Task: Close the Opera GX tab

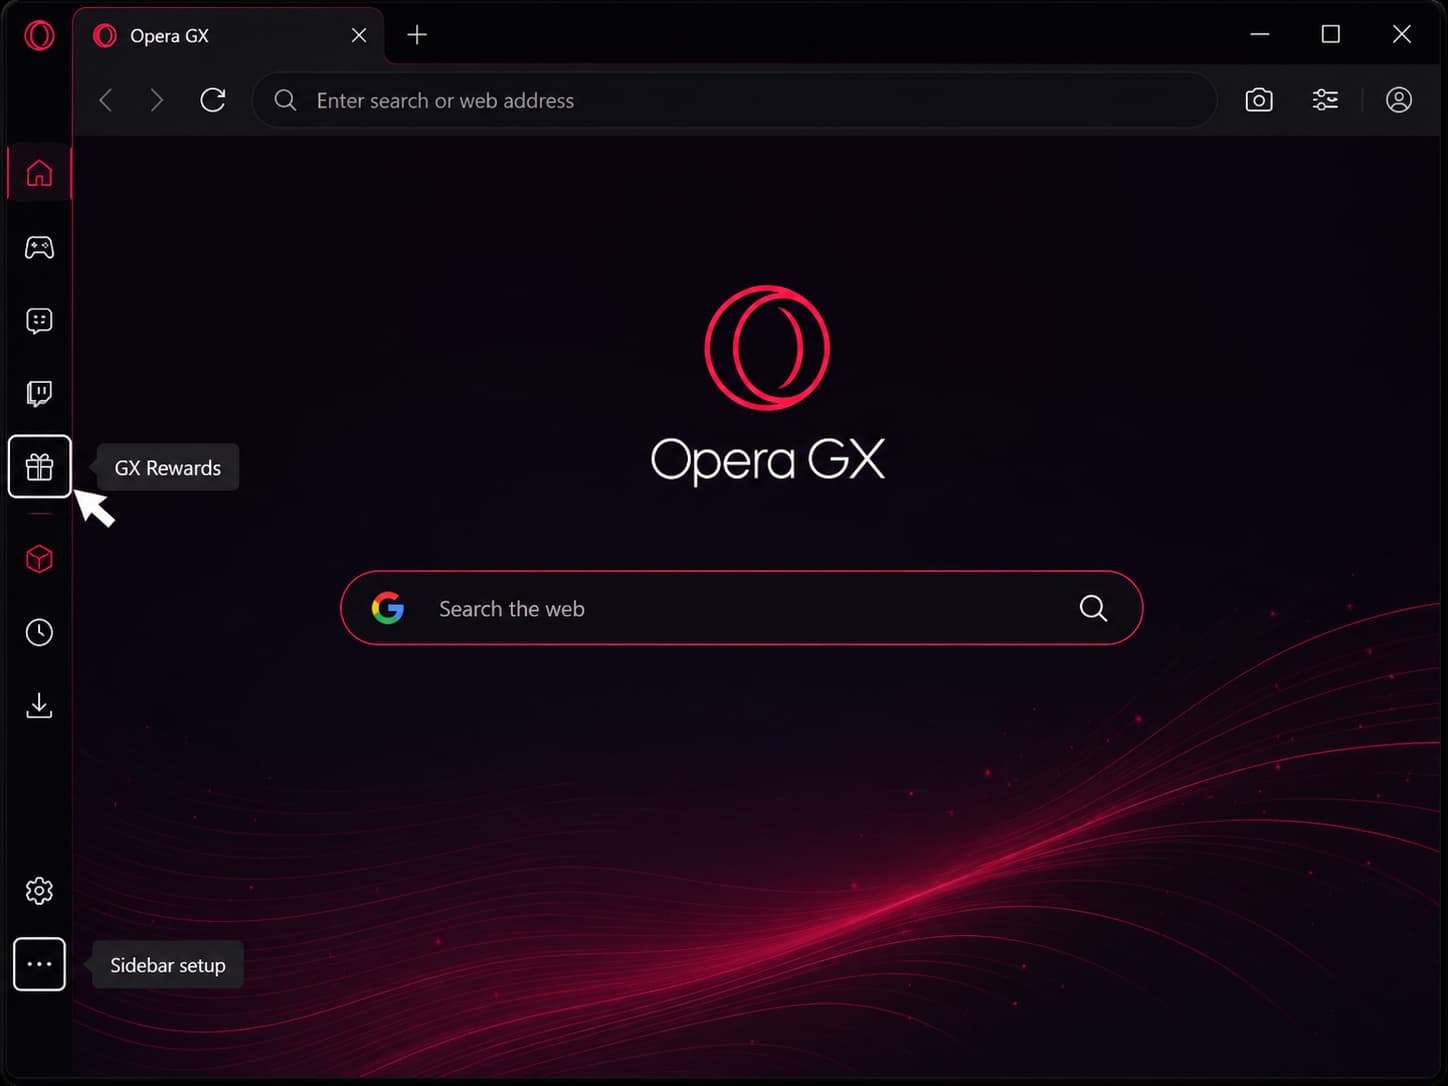Action: click(359, 36)
